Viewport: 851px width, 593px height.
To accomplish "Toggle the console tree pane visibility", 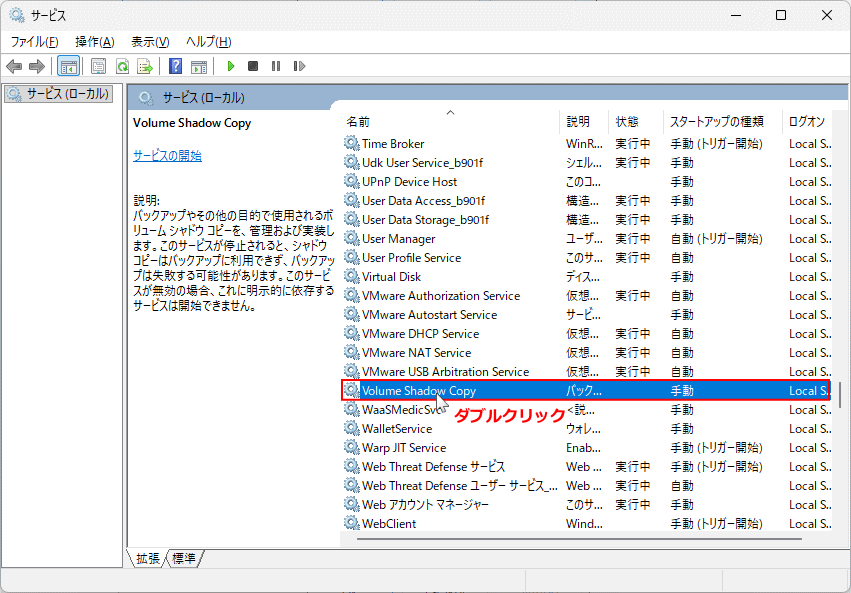I will point(68,66).
